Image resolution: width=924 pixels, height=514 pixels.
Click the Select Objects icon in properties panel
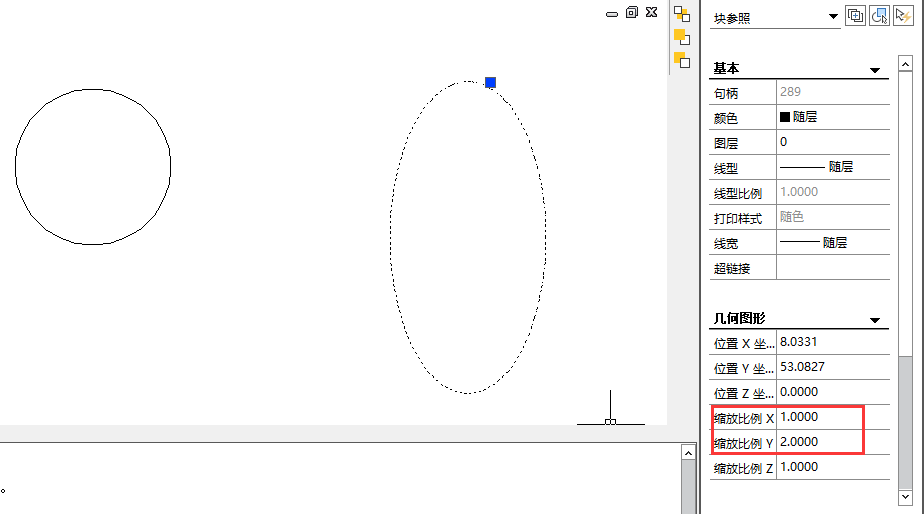pos(880,15)
